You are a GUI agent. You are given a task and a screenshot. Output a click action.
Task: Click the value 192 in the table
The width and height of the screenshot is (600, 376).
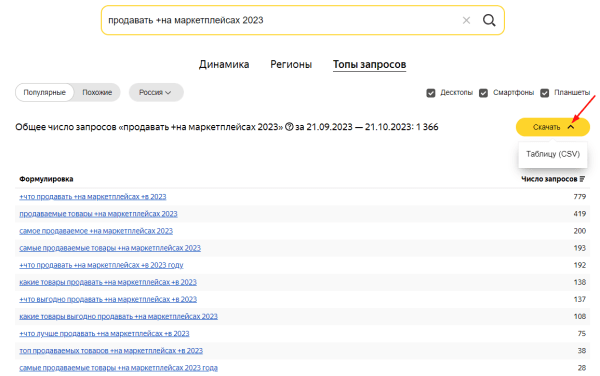point(580,265)
